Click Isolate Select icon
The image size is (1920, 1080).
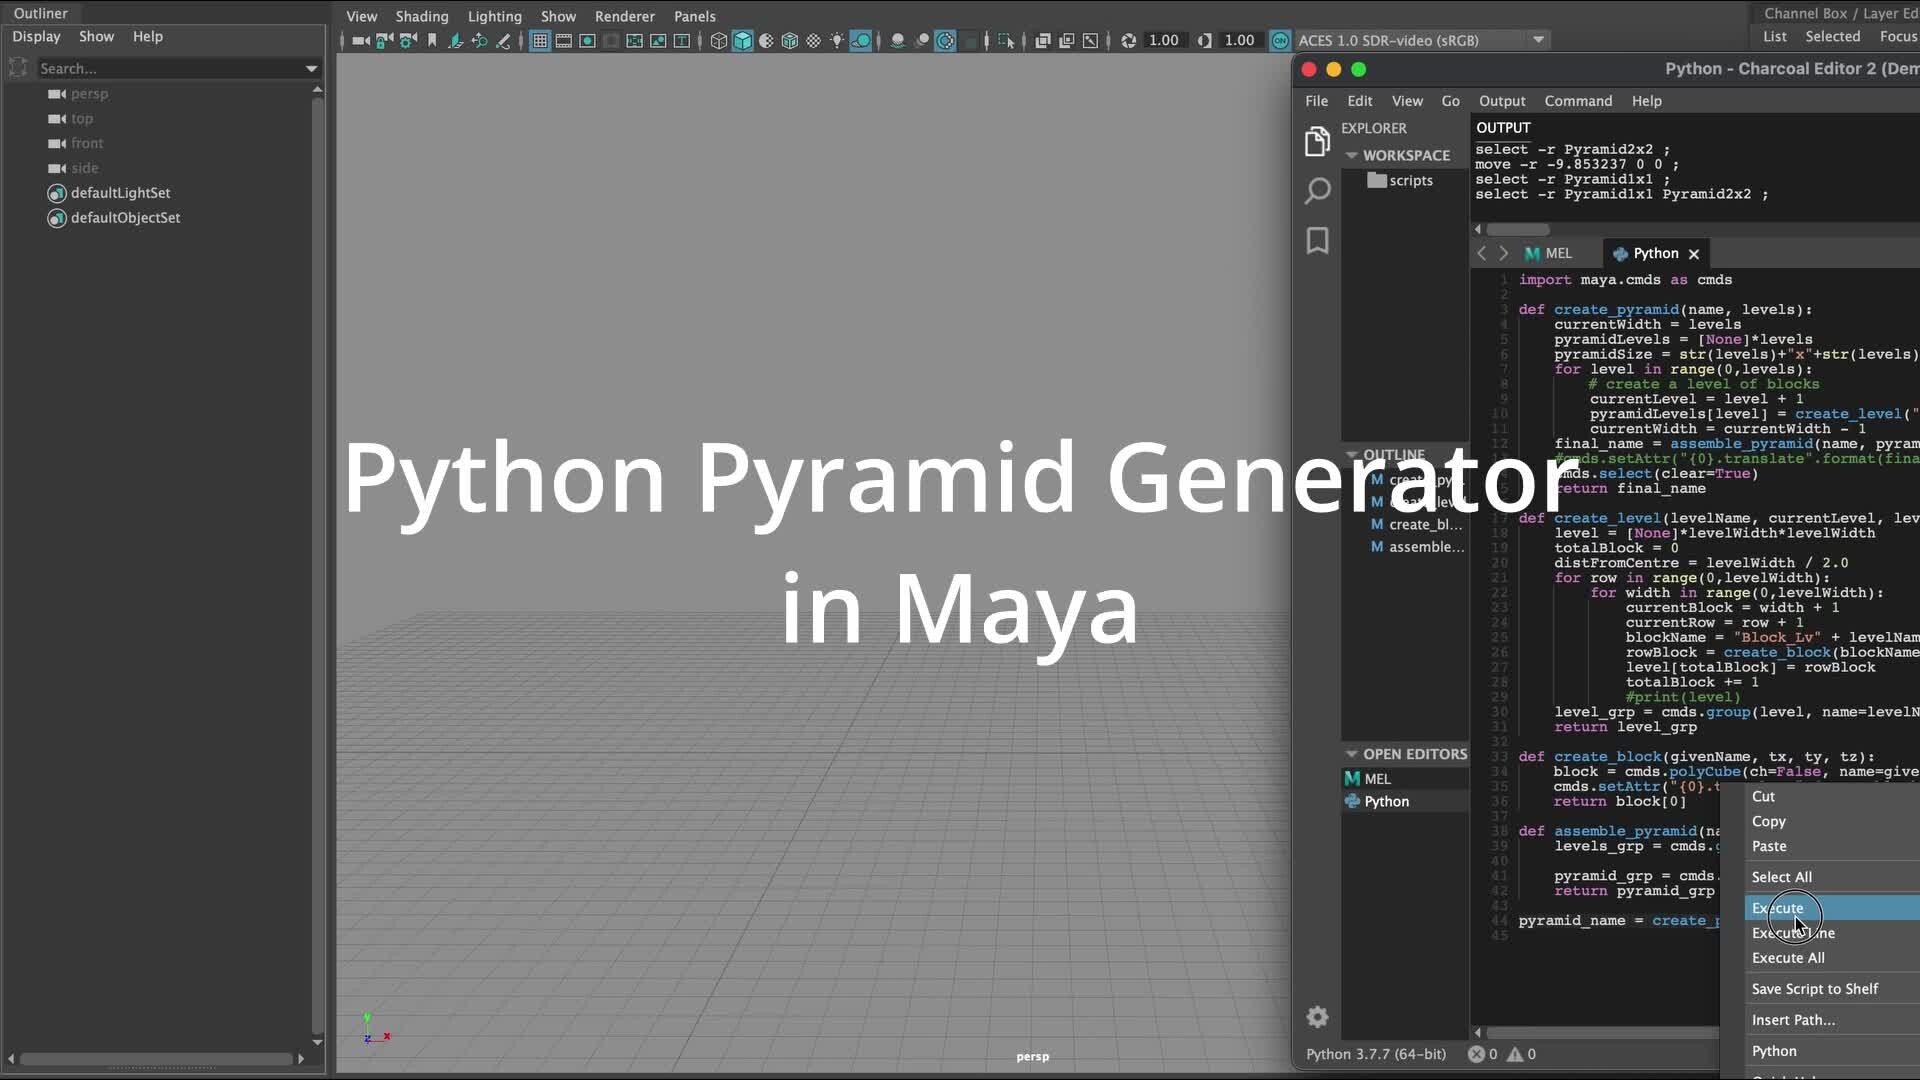pyautogui.click(x=1006, y=41)
